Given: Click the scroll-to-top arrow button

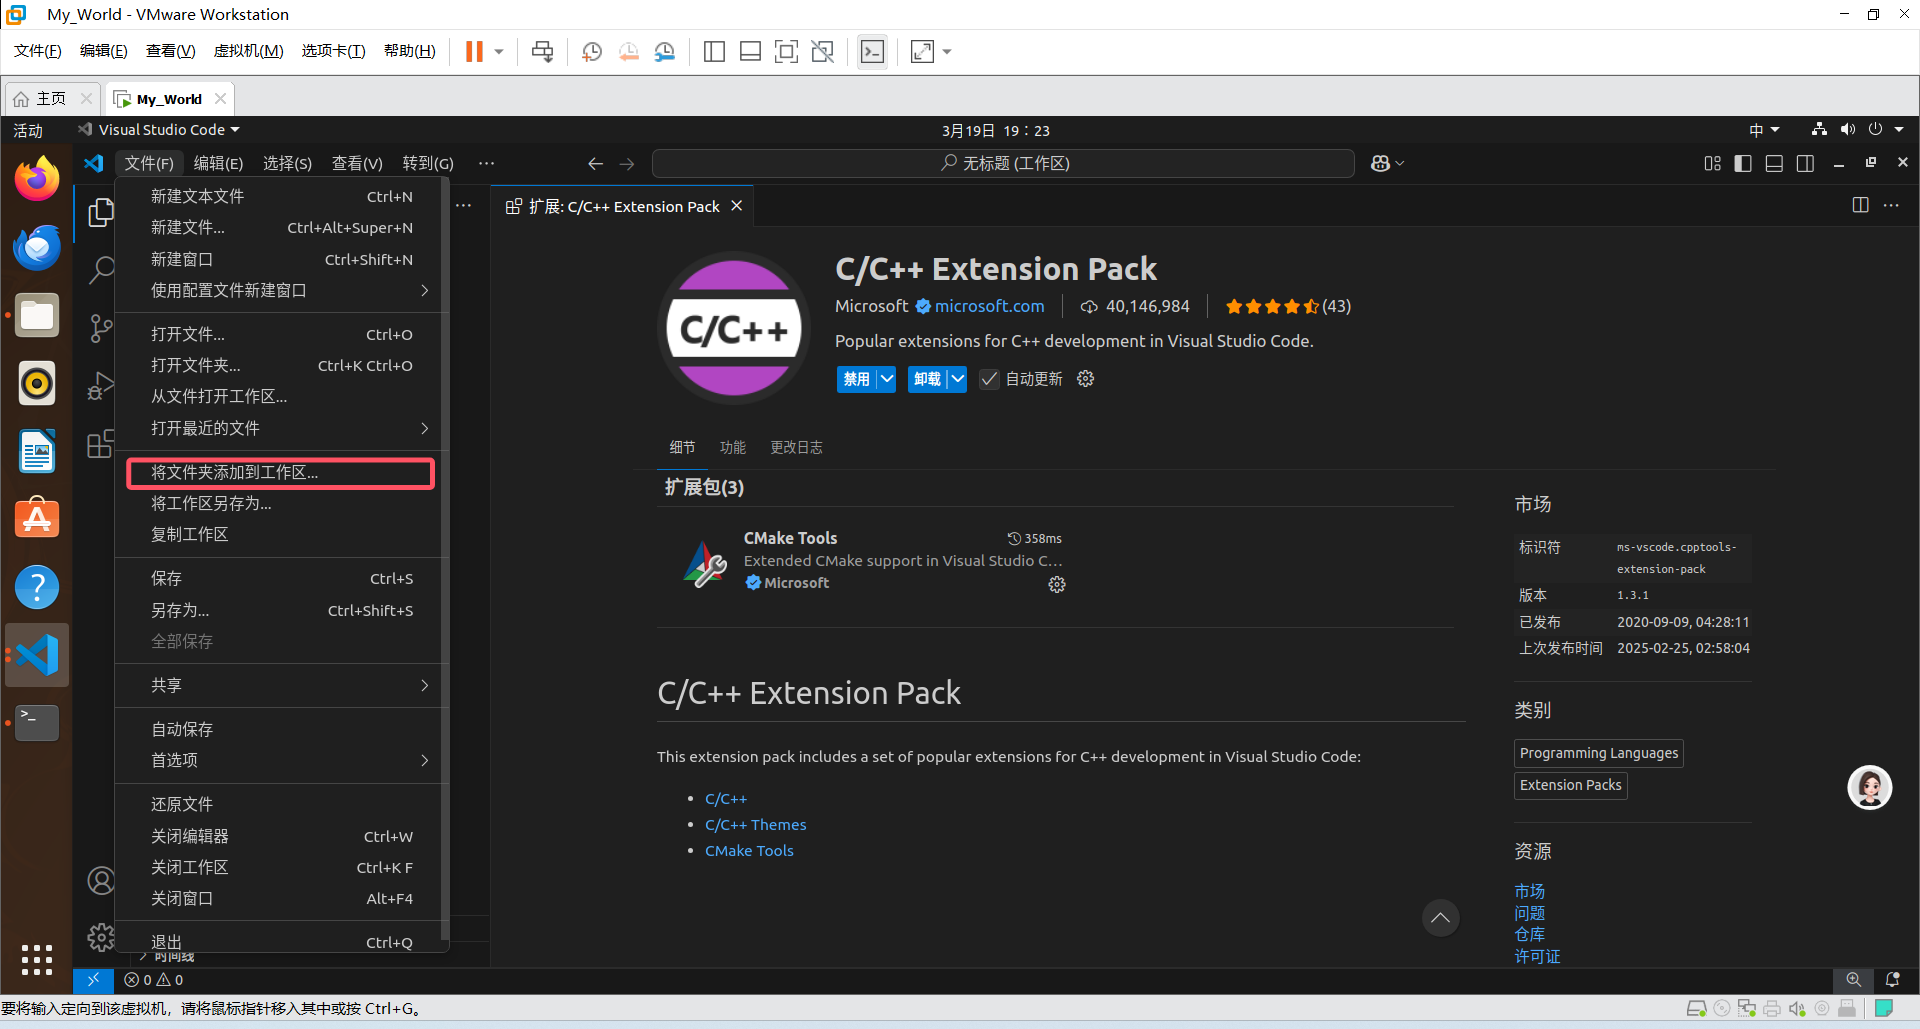Looking at the screenshot, I should pyautogui.click(x=1440, y=918).
